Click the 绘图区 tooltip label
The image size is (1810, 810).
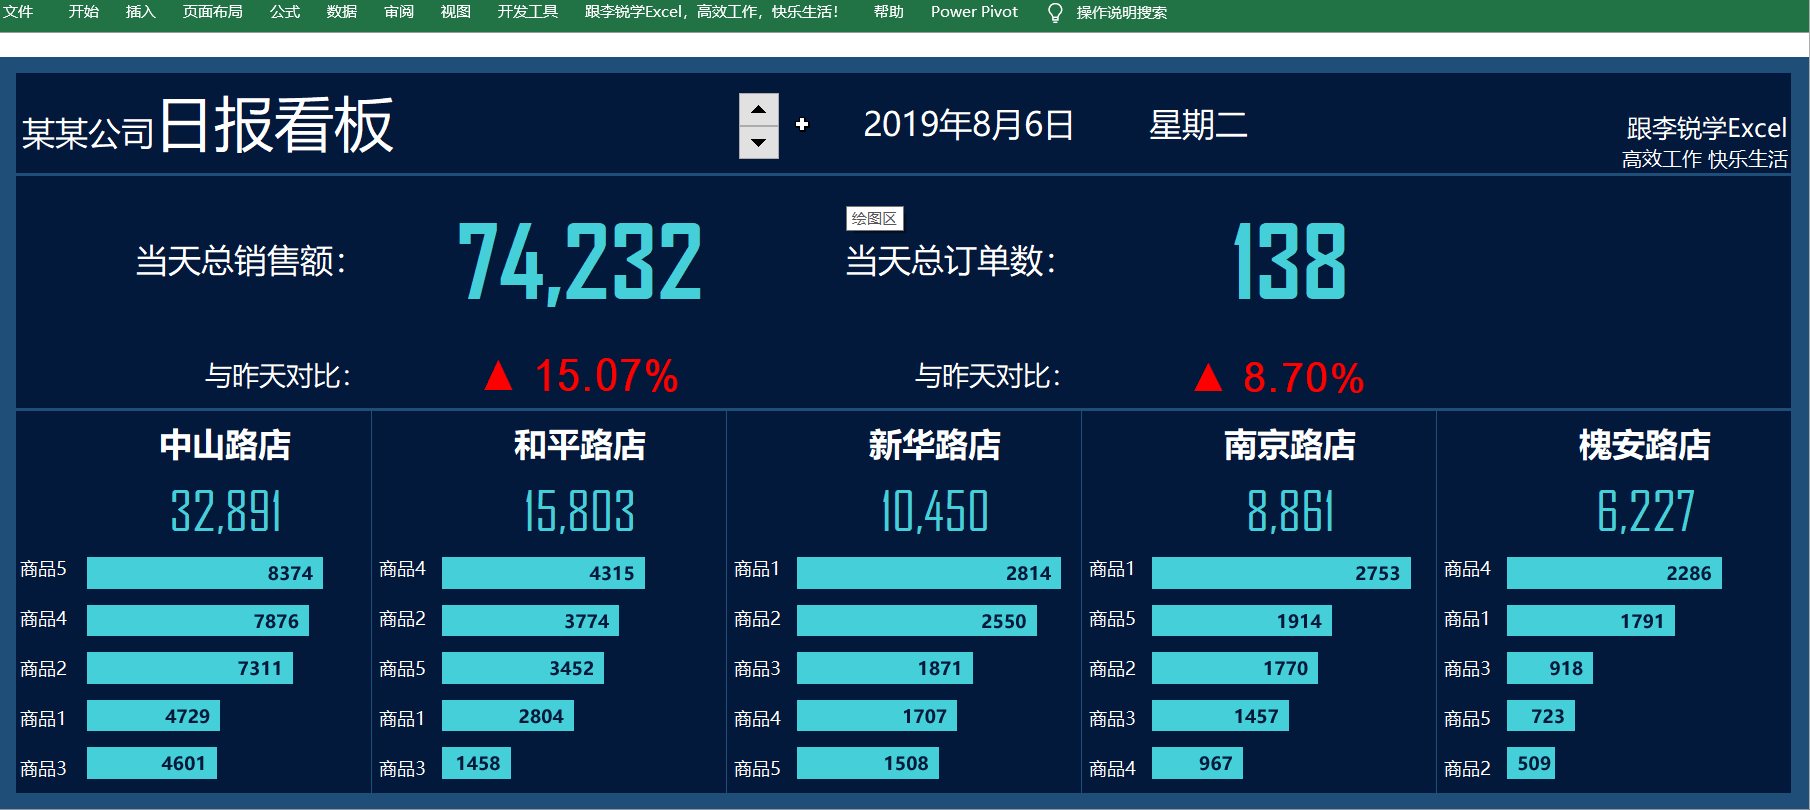point(874,218)
